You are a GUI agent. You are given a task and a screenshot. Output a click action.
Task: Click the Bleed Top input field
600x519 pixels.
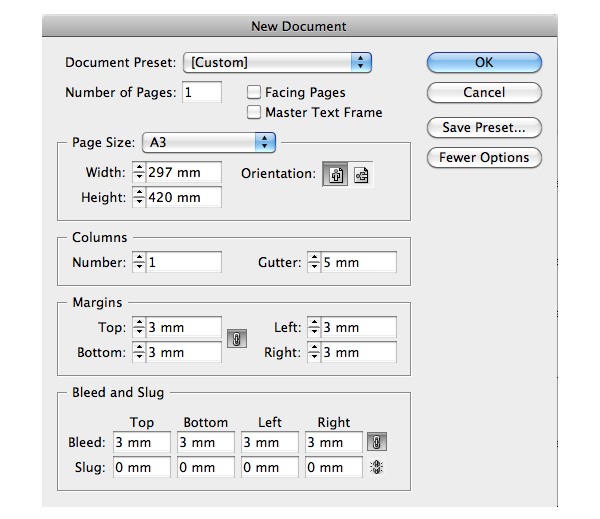(142, 442)
